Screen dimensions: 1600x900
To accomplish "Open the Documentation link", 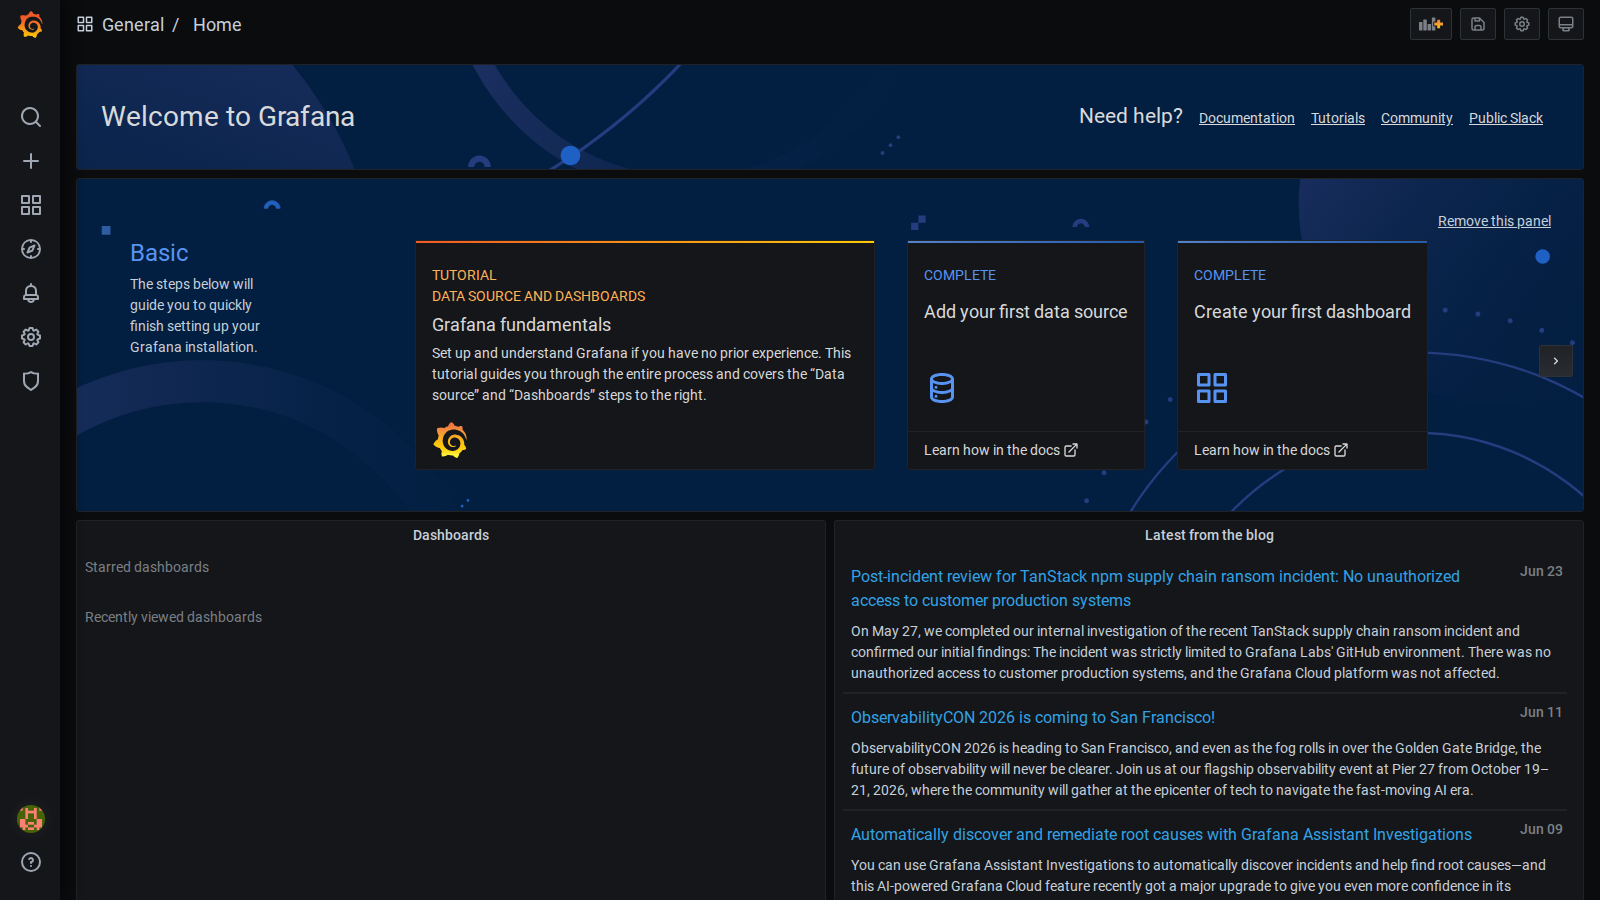I will coord(1247,118).
